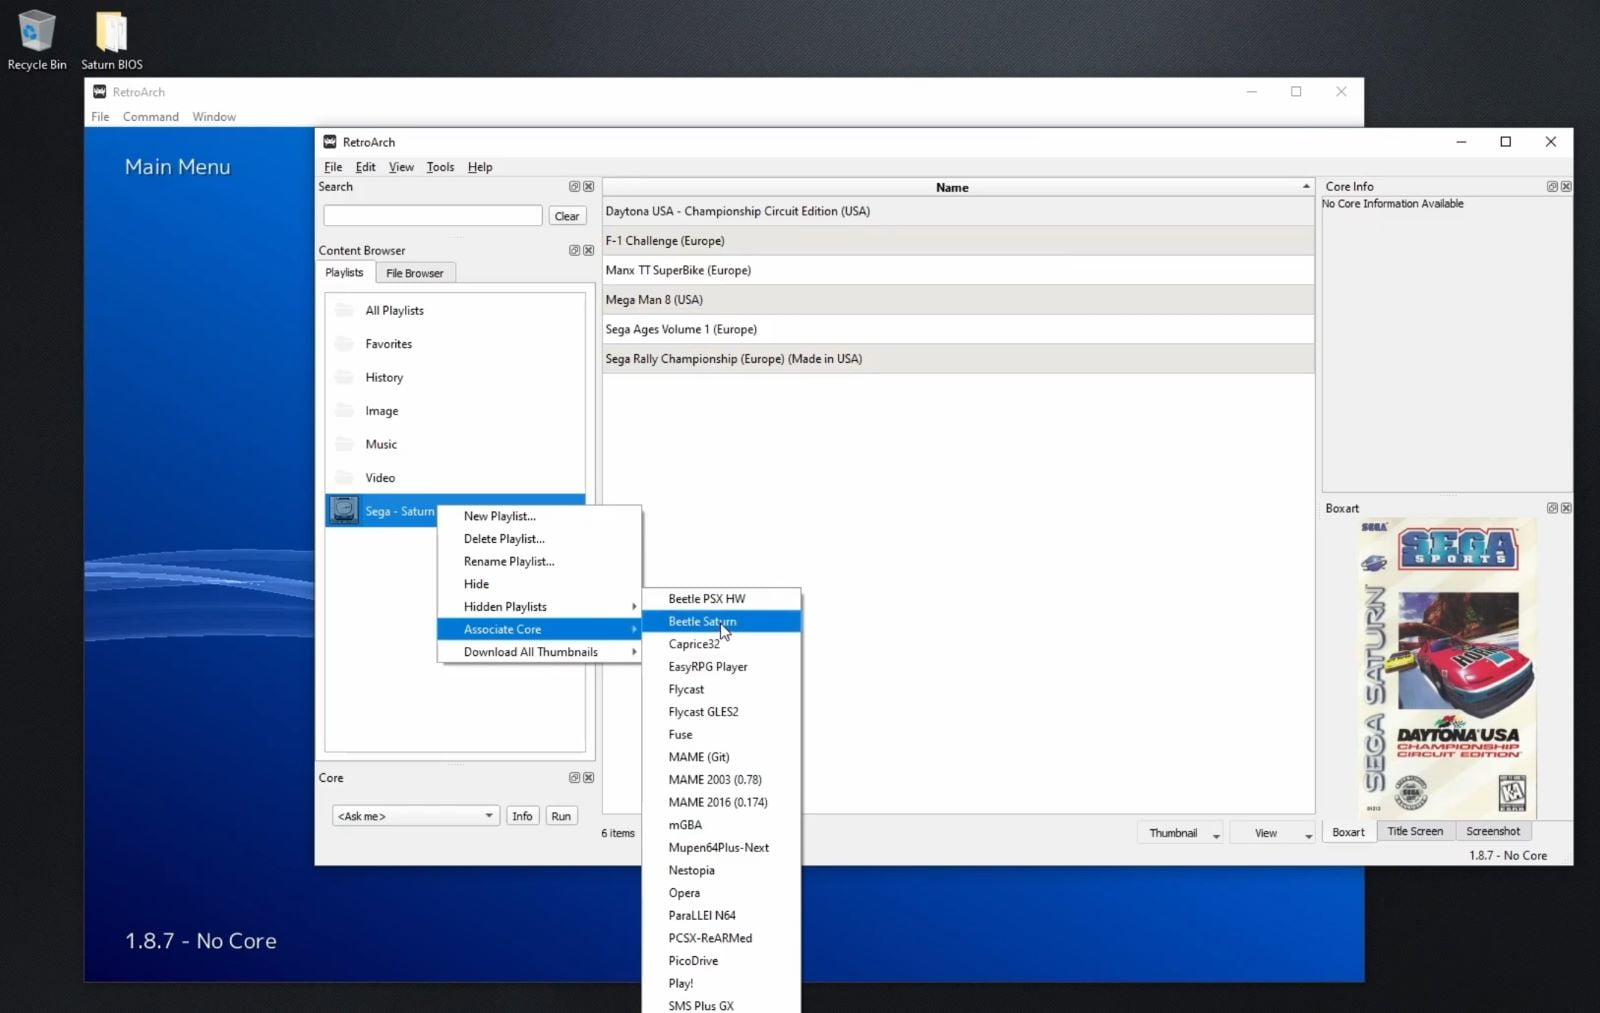This screenshot has width=1600, height=1013.
Task: Select the Video playlist
Action: [379, 477]
